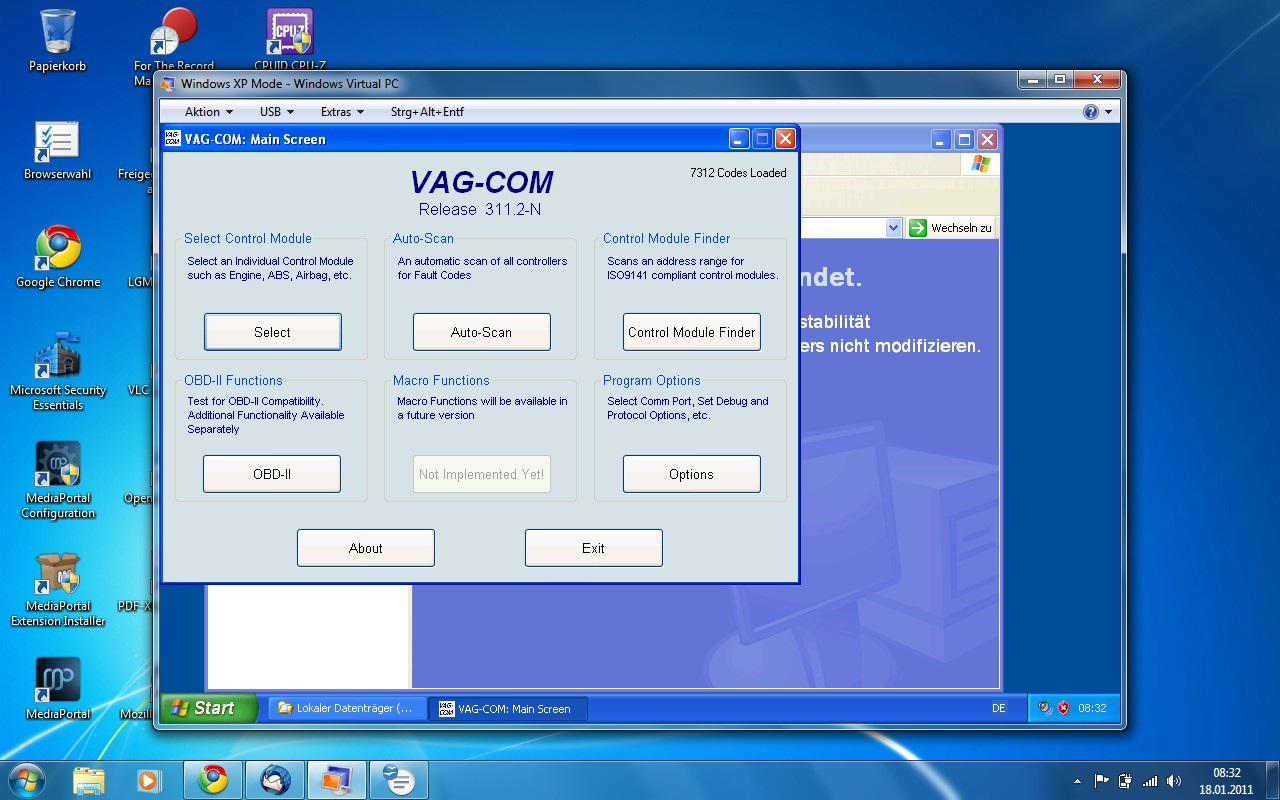Click the 'Release 311.2-N' version text
The width and height of the screenshot is (1280, 800).
pyautogui.click(x=480, y=209)
